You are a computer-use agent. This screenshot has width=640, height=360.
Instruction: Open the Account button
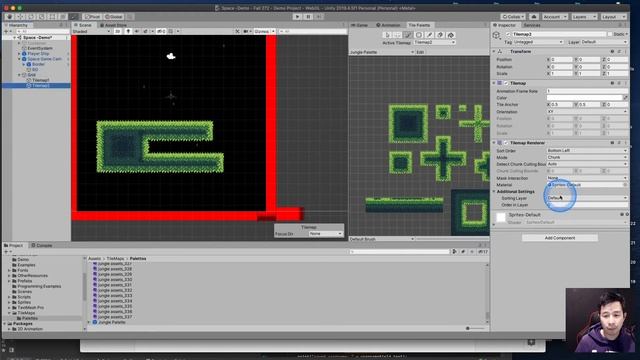(x=554, y=17)
